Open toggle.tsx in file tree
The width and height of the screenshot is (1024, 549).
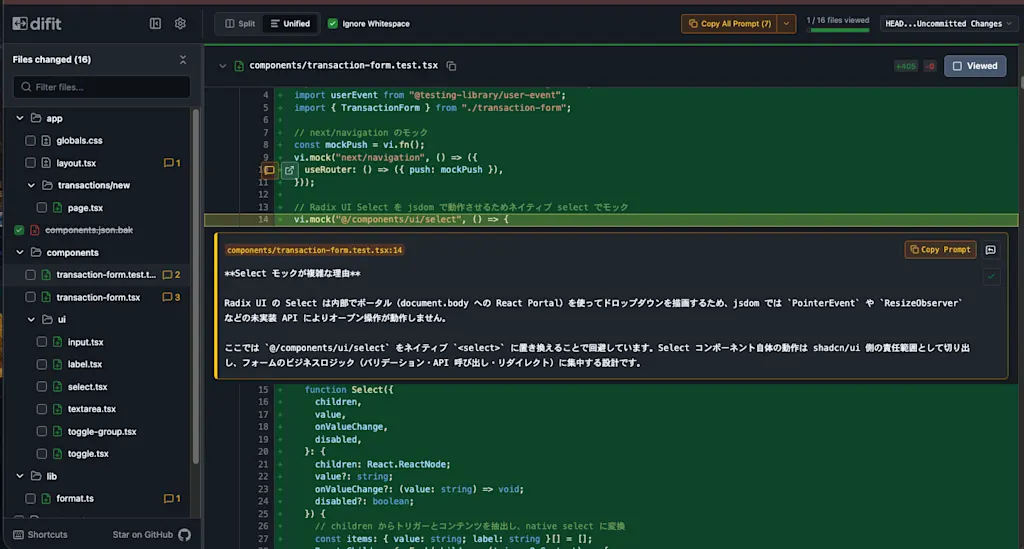[x=88, y=454]
